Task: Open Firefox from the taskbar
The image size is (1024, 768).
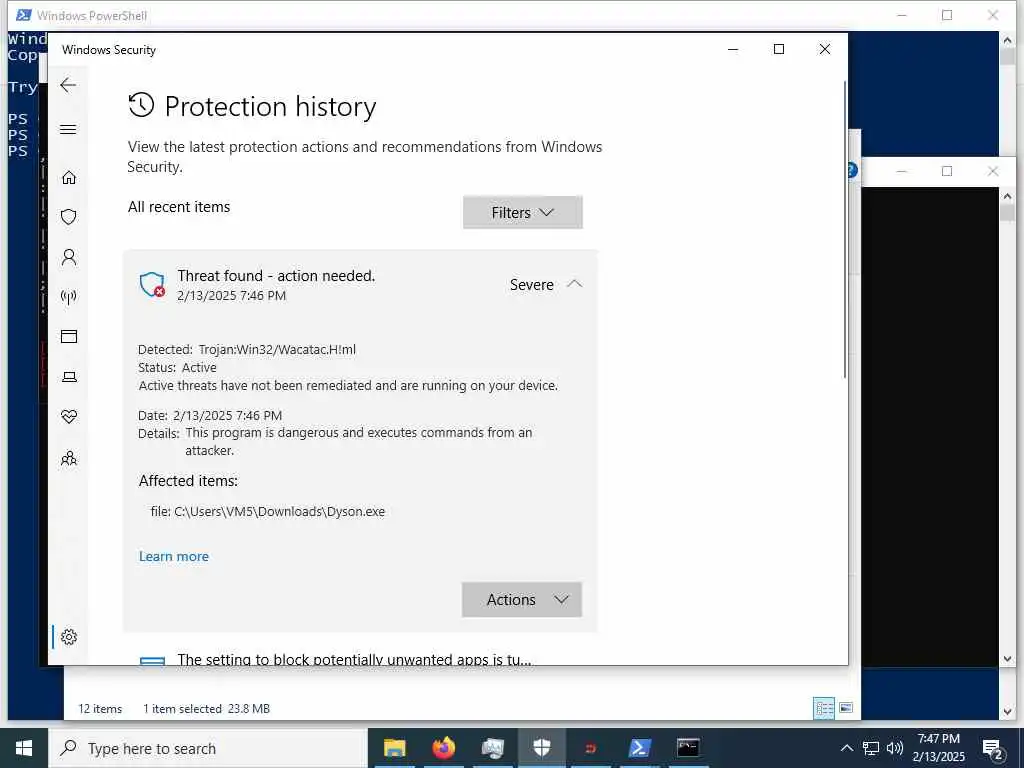Action: pyautogui.click(x=443, y=748)
